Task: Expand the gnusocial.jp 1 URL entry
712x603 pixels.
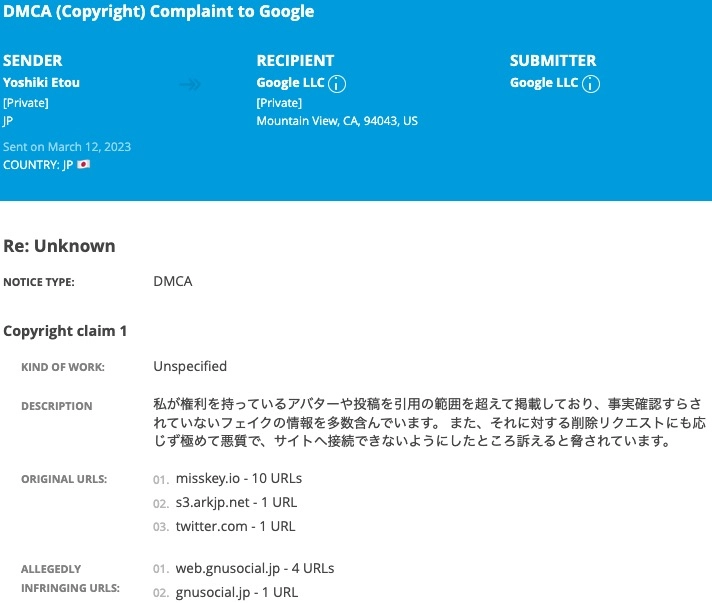Action: pos(236,592)
